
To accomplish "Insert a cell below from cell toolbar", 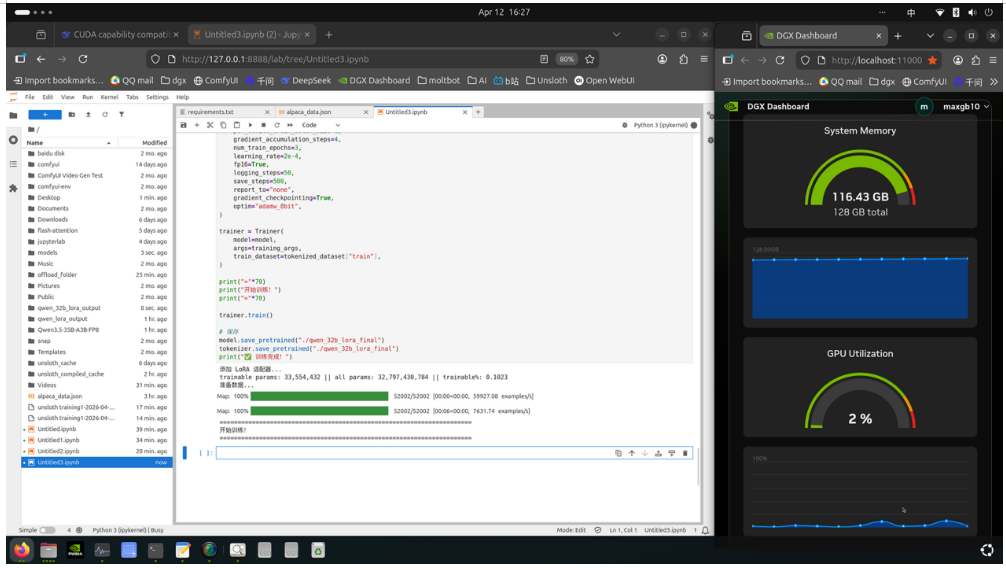I will tap(672, 453).
